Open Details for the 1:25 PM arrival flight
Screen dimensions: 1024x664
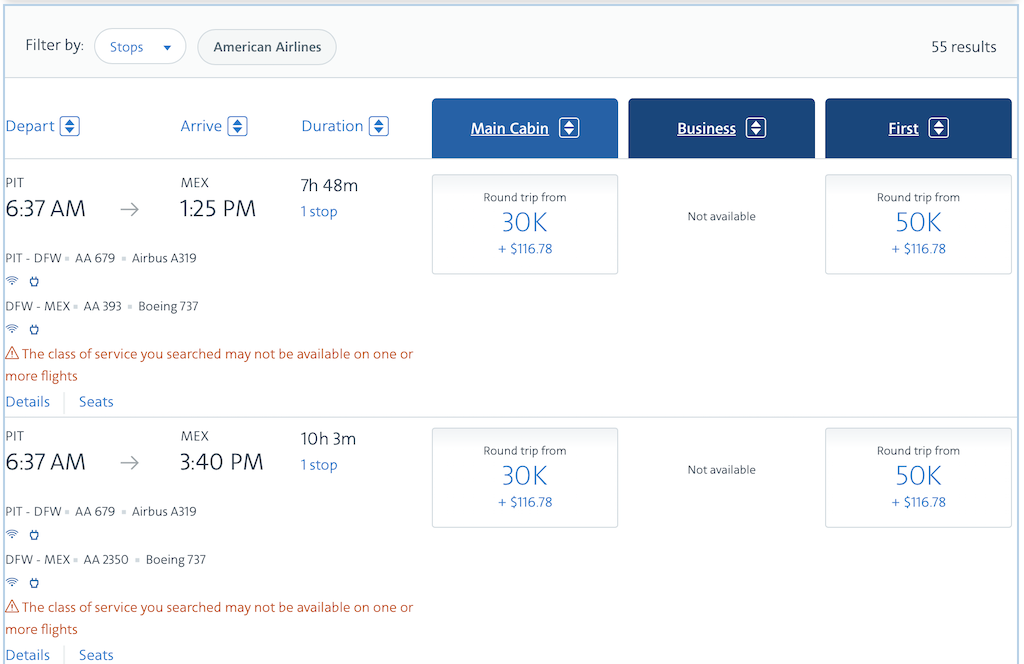pos(27,402)
